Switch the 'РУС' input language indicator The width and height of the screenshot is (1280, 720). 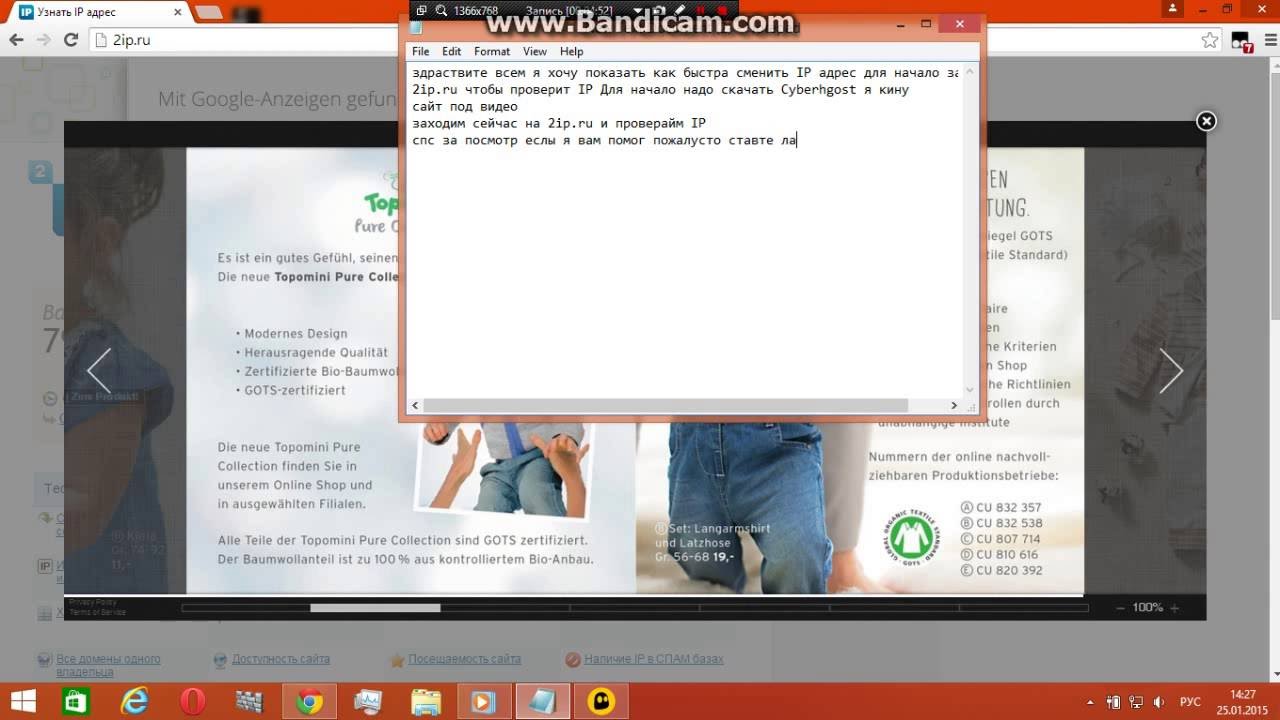[1191, 701]
